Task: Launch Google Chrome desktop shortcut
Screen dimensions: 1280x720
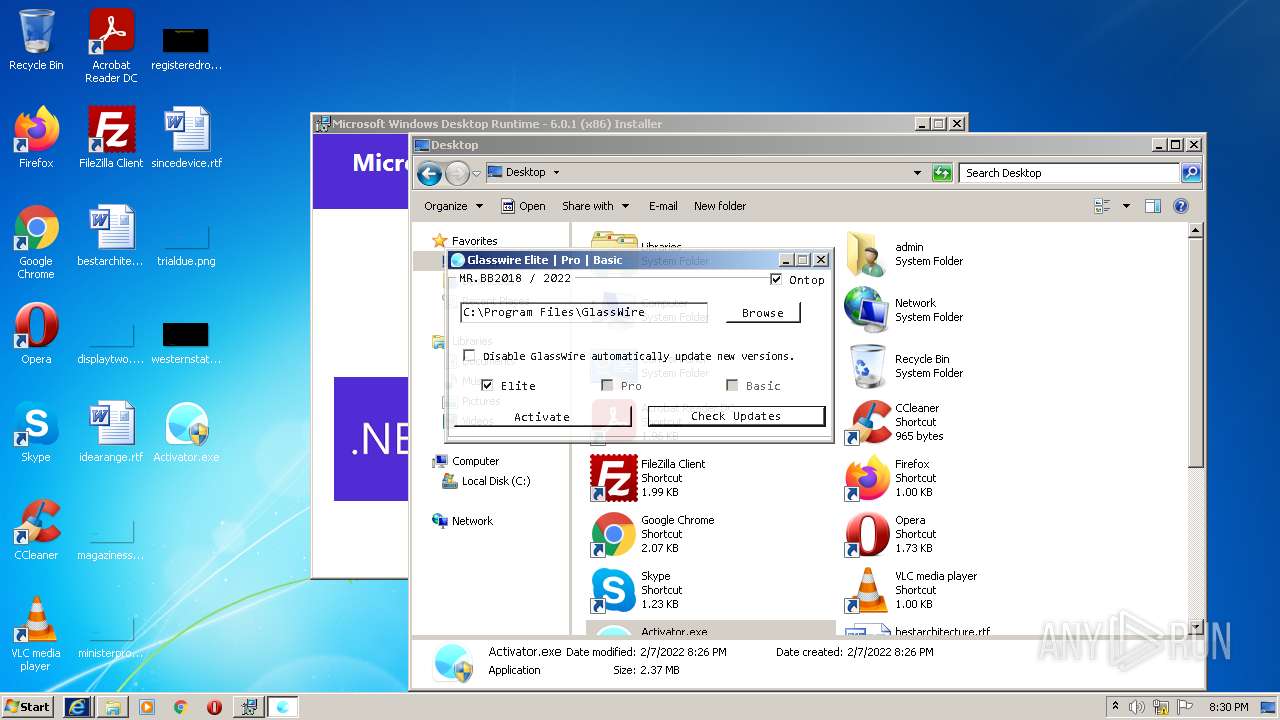Action: pyautogui.click(x=36, y=242)
